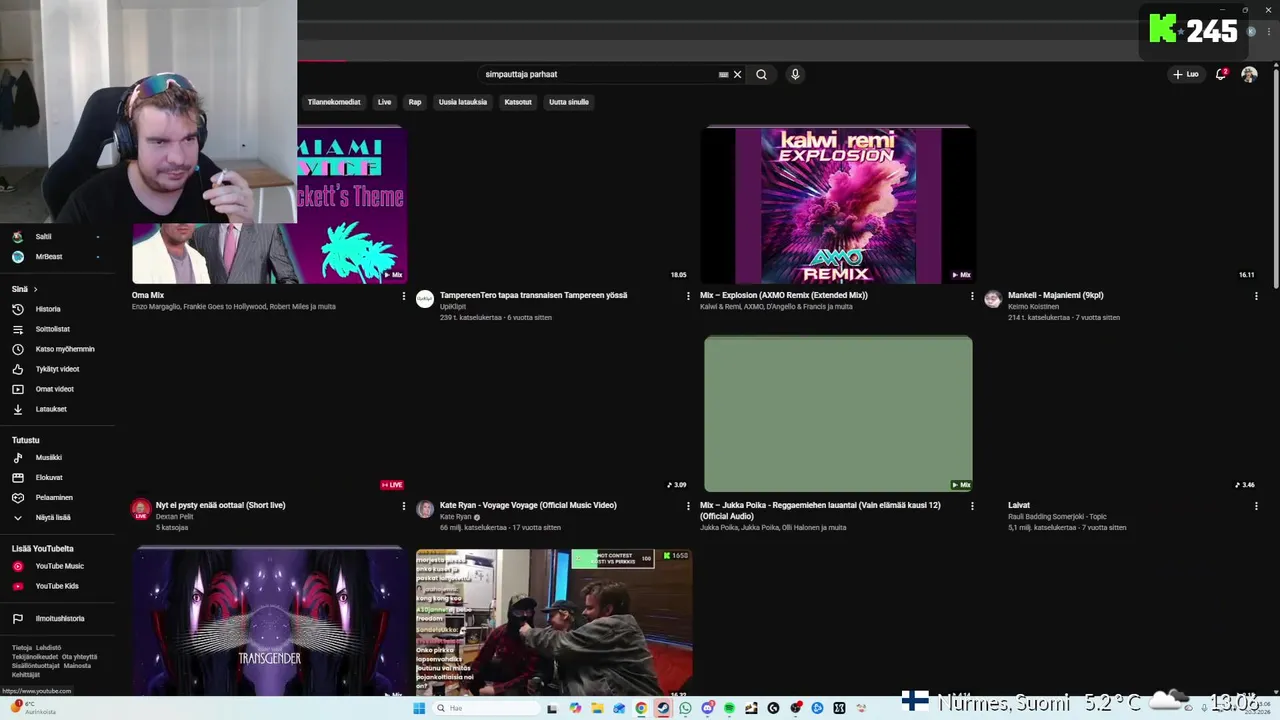Open TampereenTero tapaa transnaisen video title
Screen dimensions: 1280x720
534,295
